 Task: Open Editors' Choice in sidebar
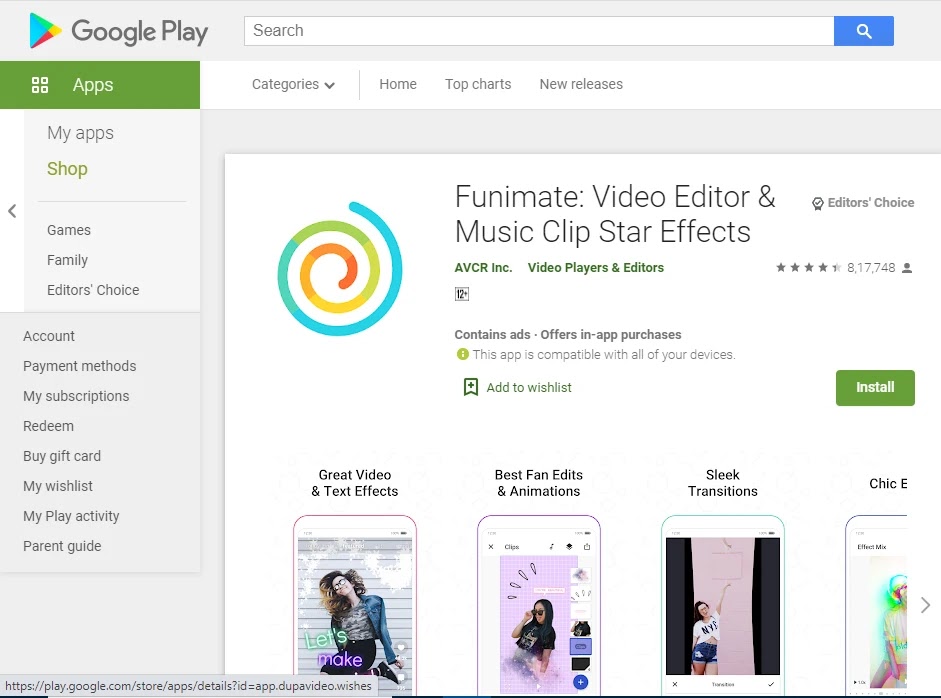pos(93,290)
